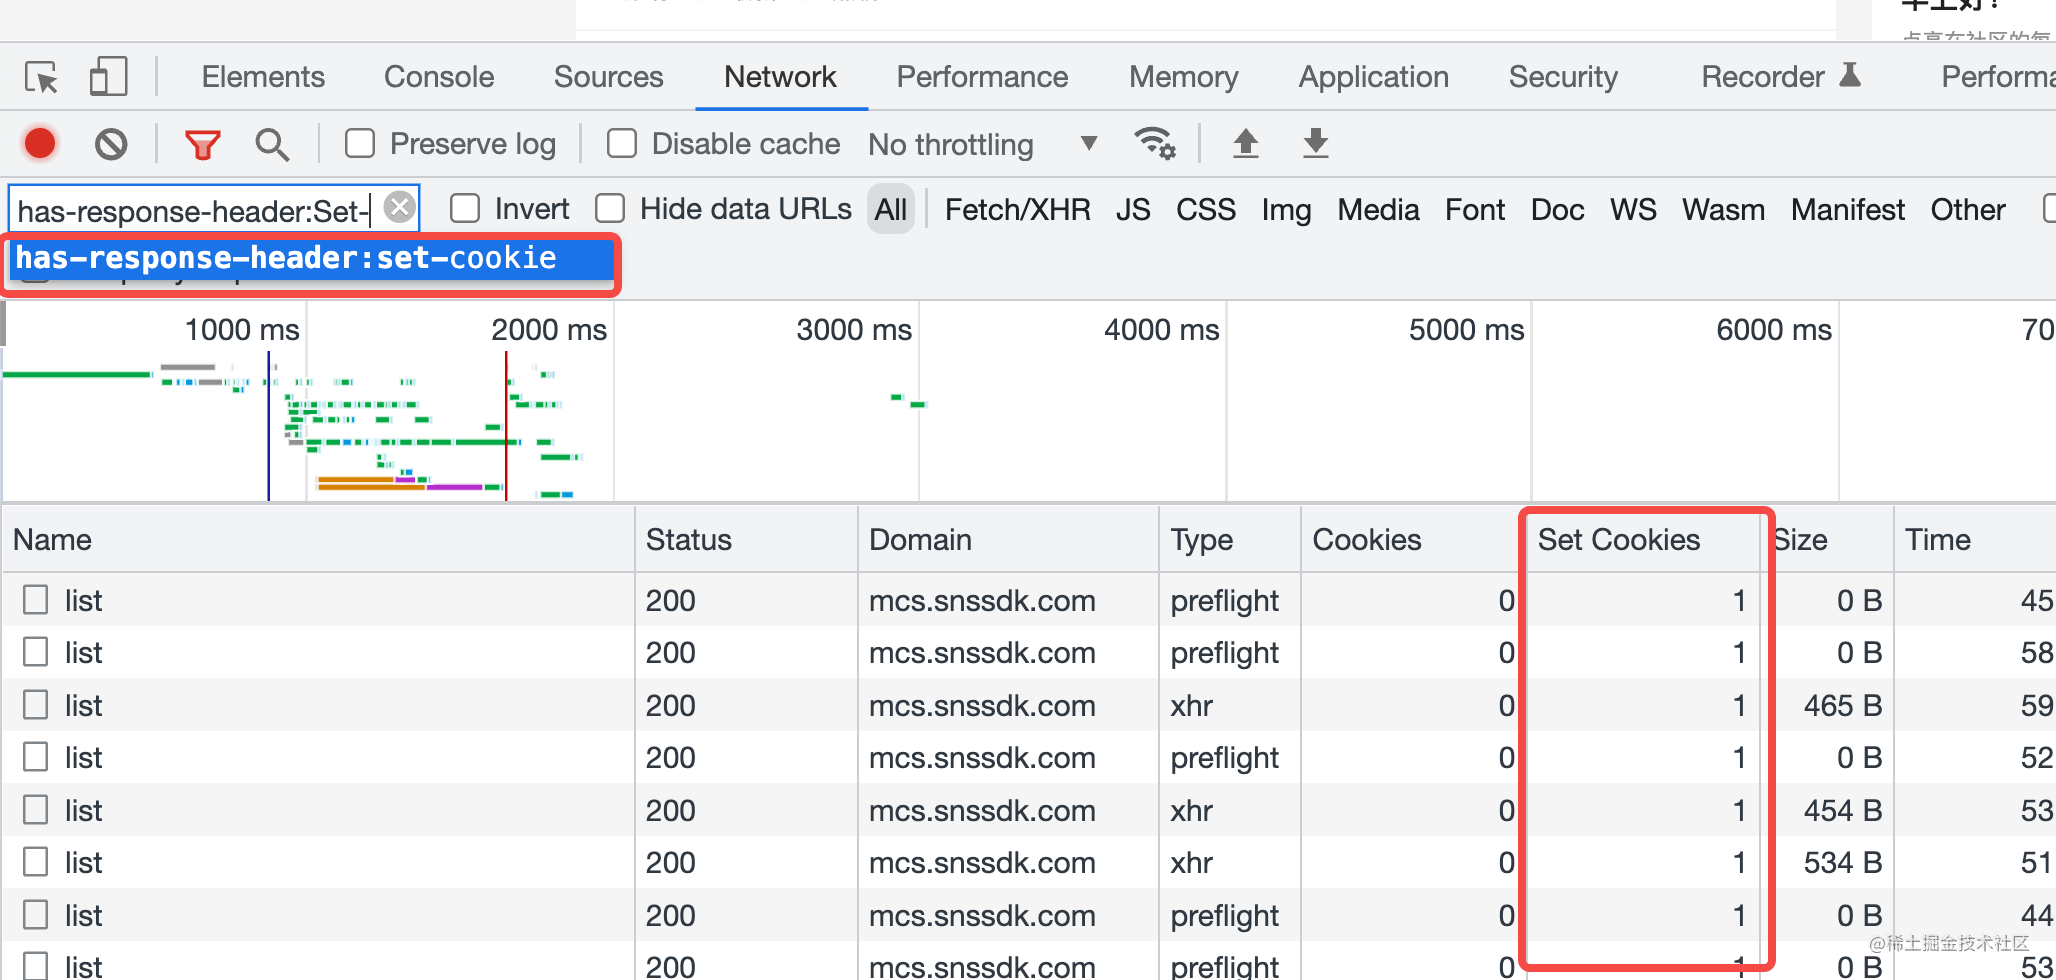The image size is (2056, 980).
Task: Open the No throttling dropdown
Action: tap(982, 145)
